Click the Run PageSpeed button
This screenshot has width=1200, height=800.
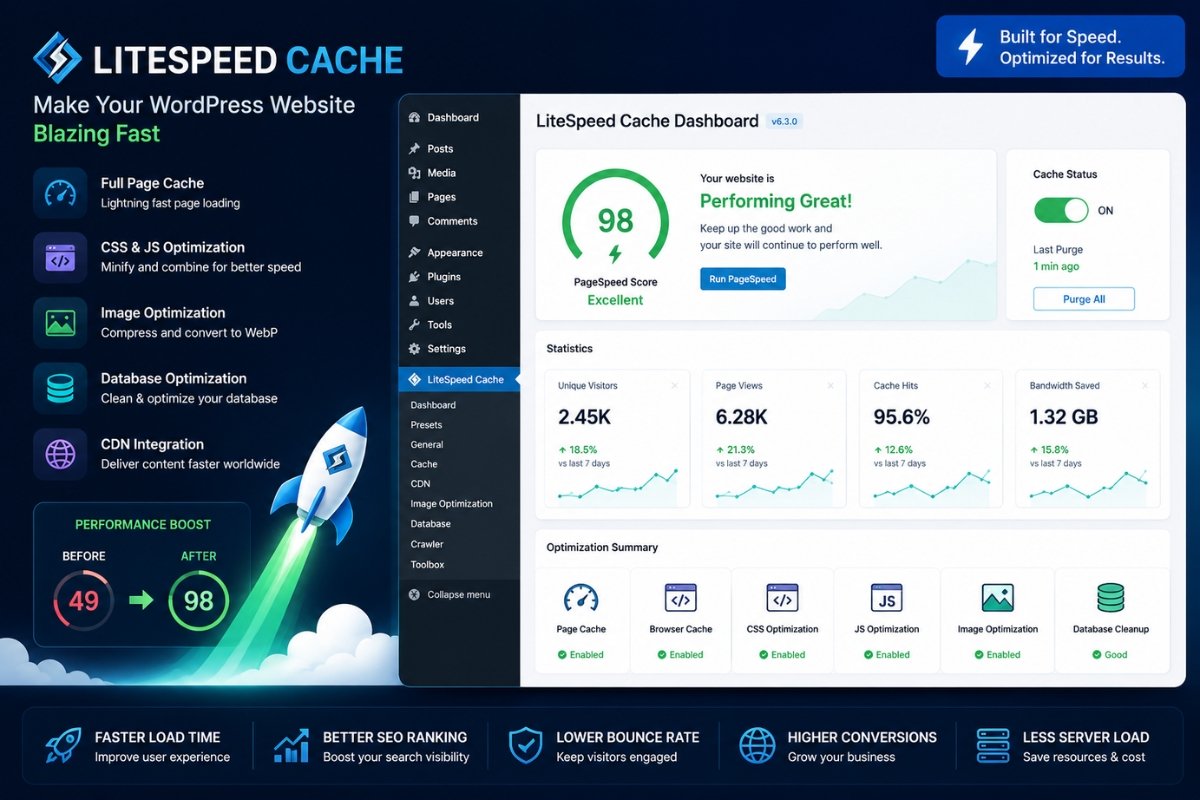[743, 279]
